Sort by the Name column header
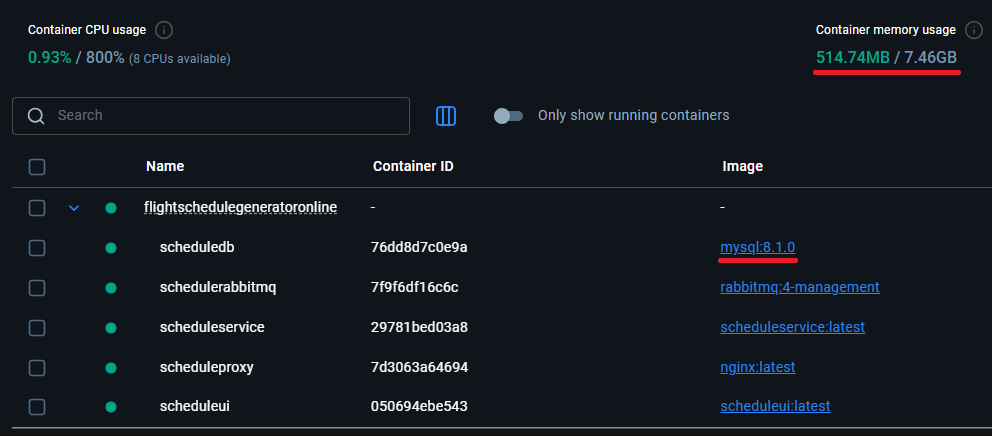 (x=165, y=167)
